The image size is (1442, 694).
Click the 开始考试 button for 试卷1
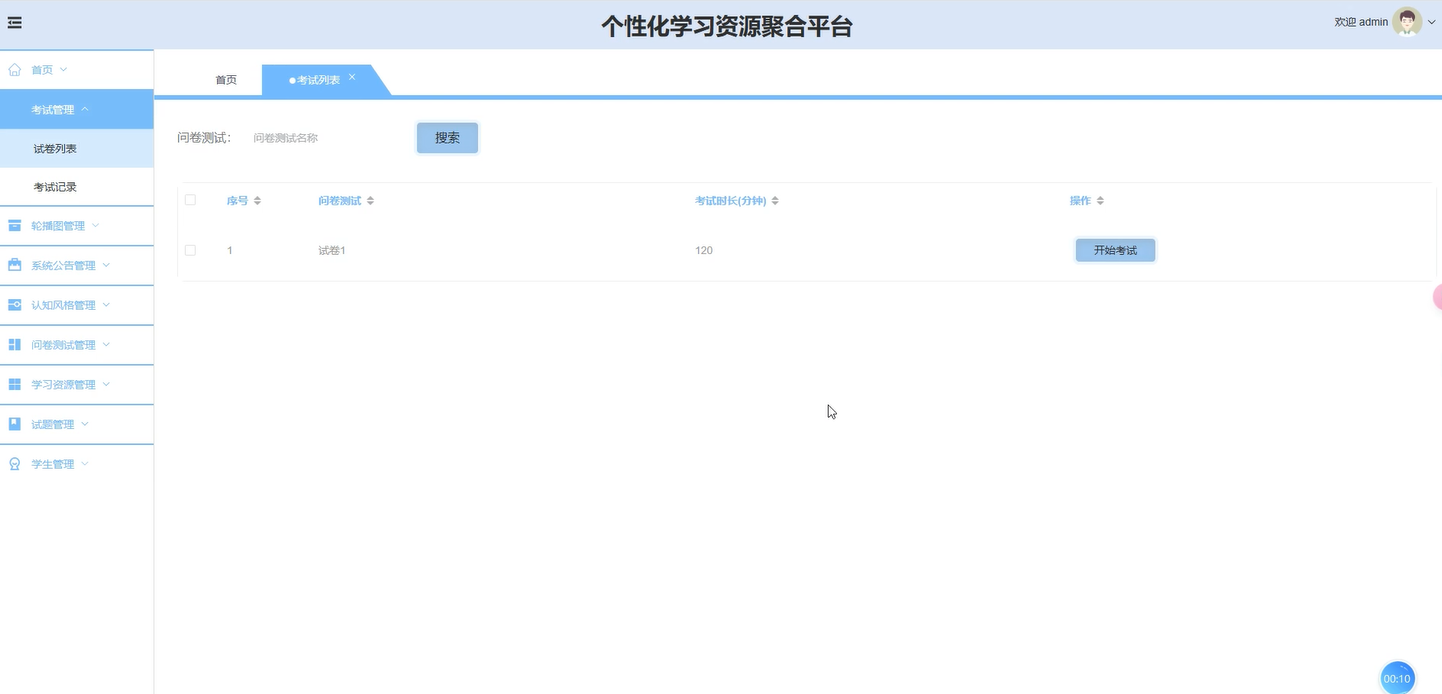click(1115, 250)
